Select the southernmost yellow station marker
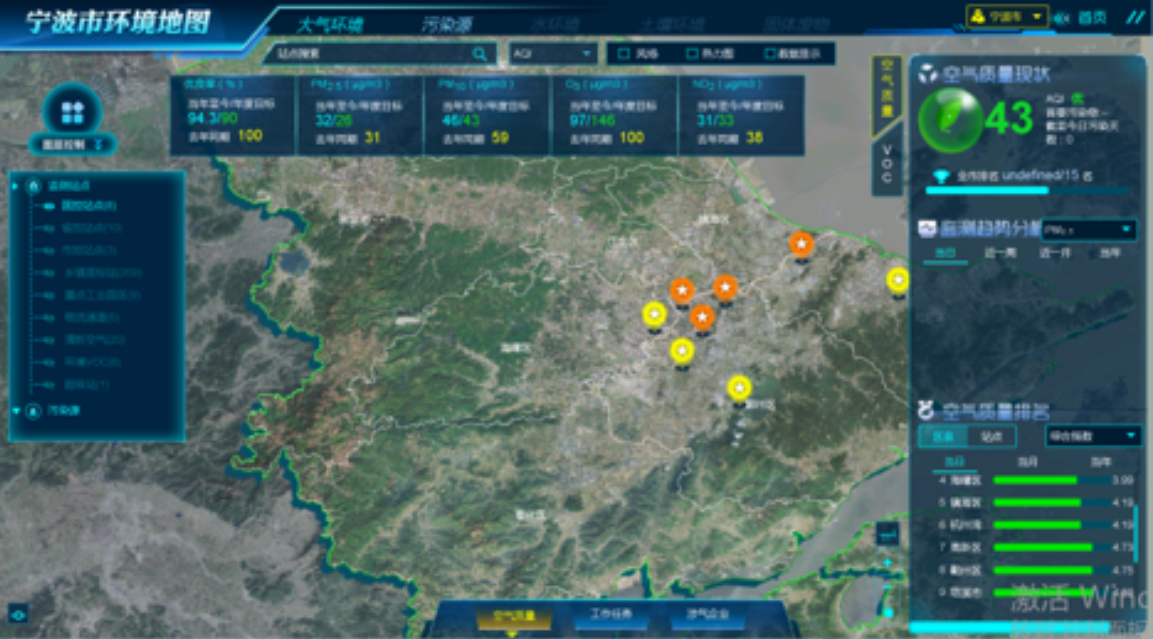Screen dimensions: 1153x639 click(738, 387)
